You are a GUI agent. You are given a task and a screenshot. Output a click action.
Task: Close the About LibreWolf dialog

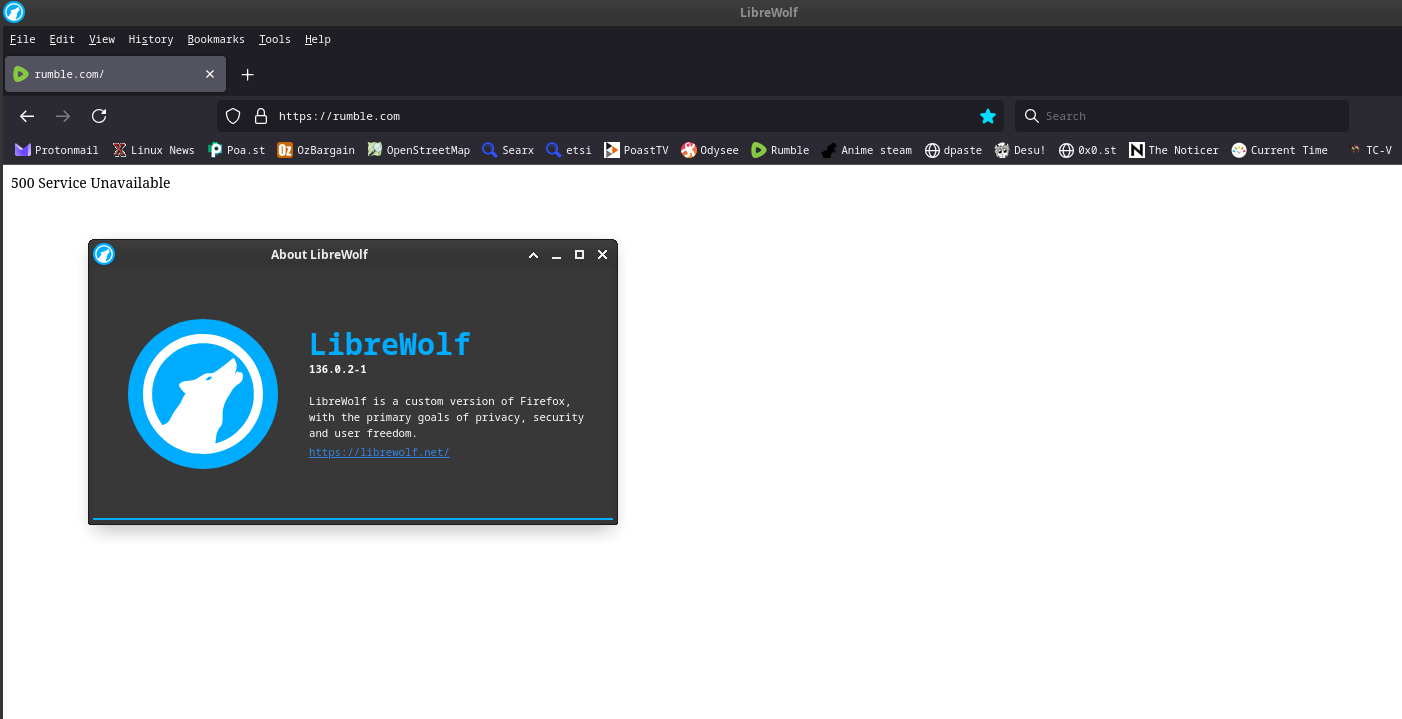point(602,255)
